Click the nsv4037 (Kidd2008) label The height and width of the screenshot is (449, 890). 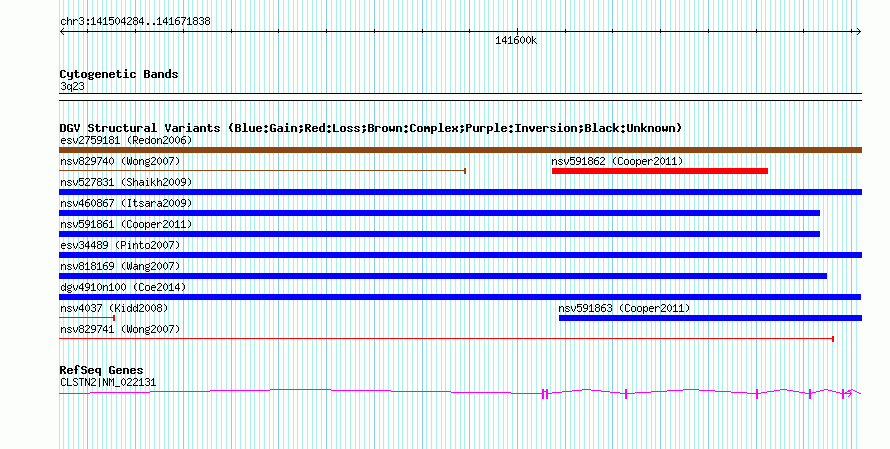pos(114,308)
